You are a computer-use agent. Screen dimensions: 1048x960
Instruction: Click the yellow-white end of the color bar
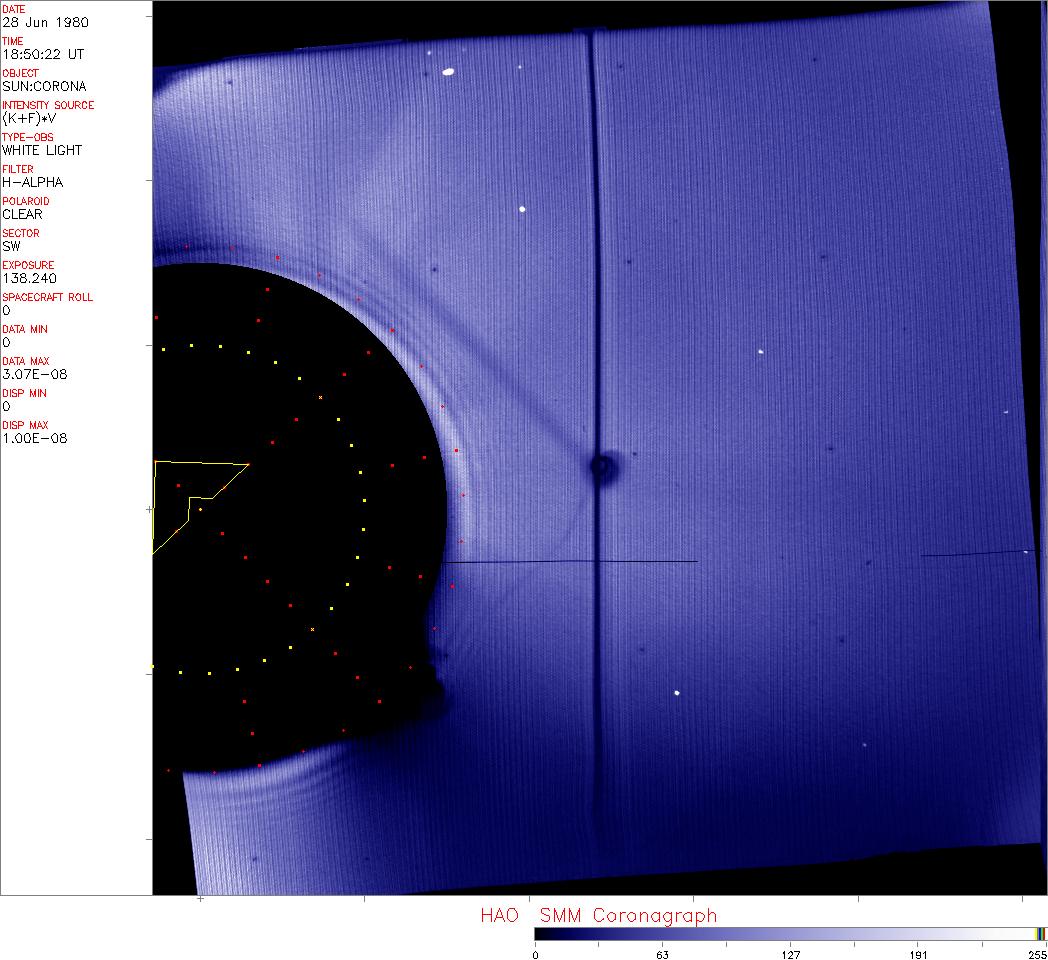1040,934
